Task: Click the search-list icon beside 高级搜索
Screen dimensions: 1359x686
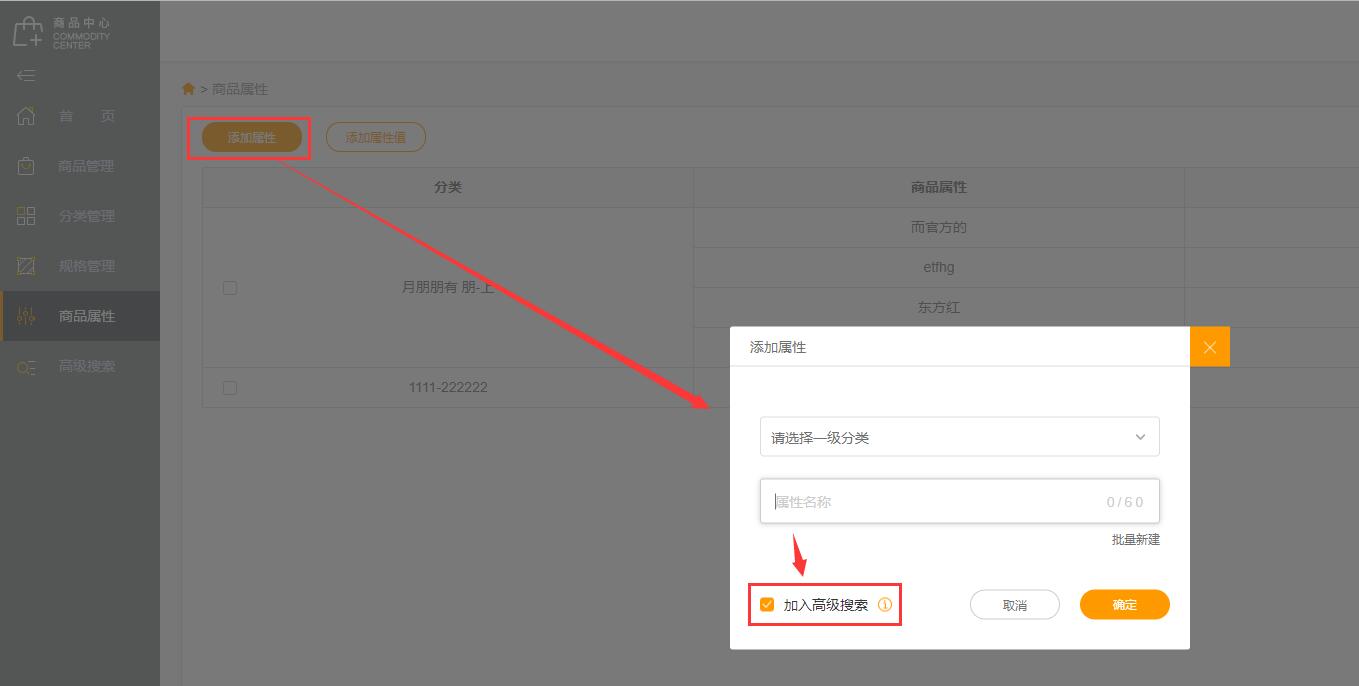Action: 26,367
